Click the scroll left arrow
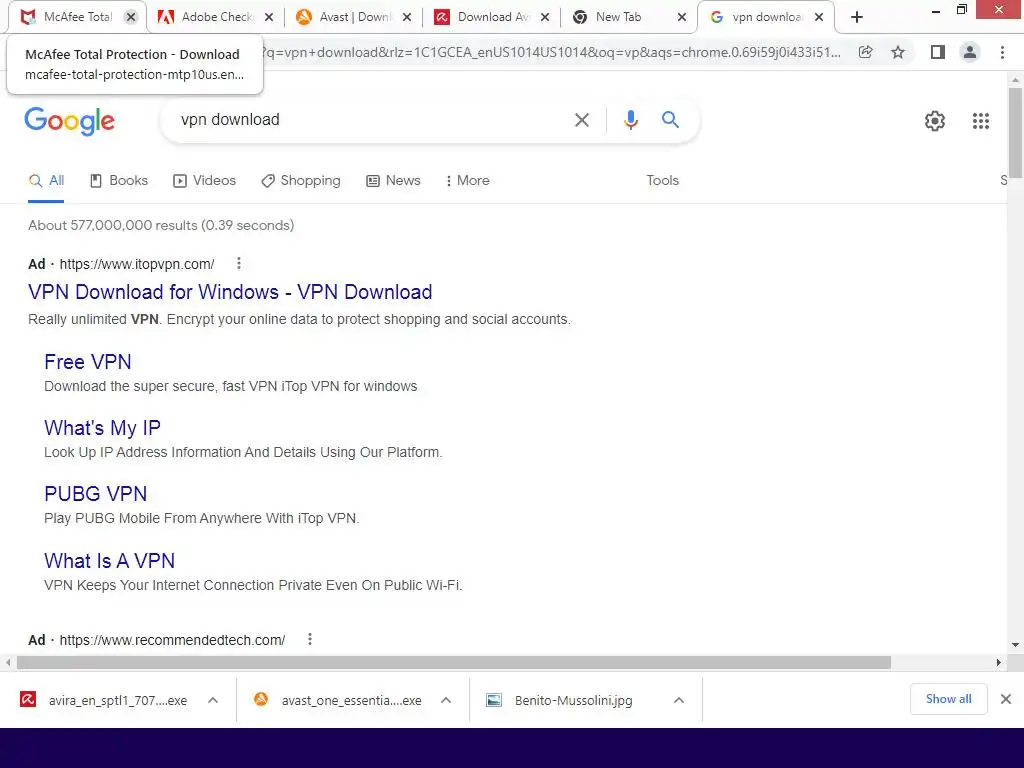This screenshot has width=1024, height=768. click(x=8, y=663)
